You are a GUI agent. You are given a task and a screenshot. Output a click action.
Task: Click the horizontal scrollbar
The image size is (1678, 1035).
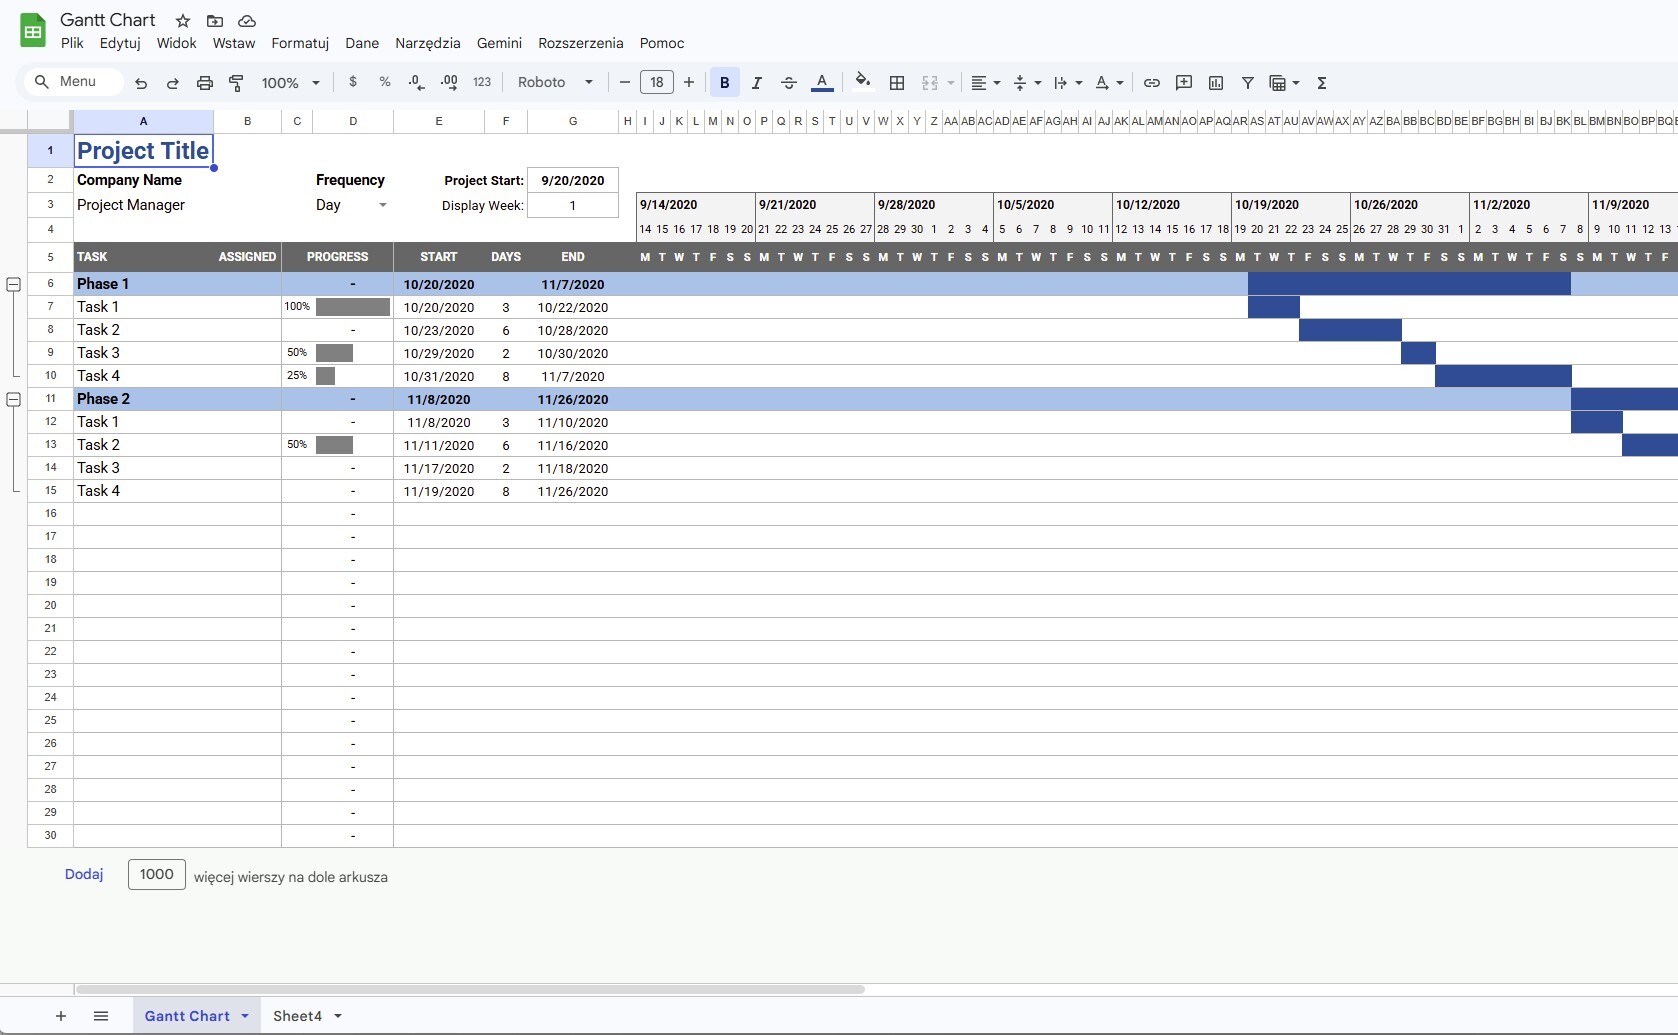pyautogui.click(x=468, y=989)
